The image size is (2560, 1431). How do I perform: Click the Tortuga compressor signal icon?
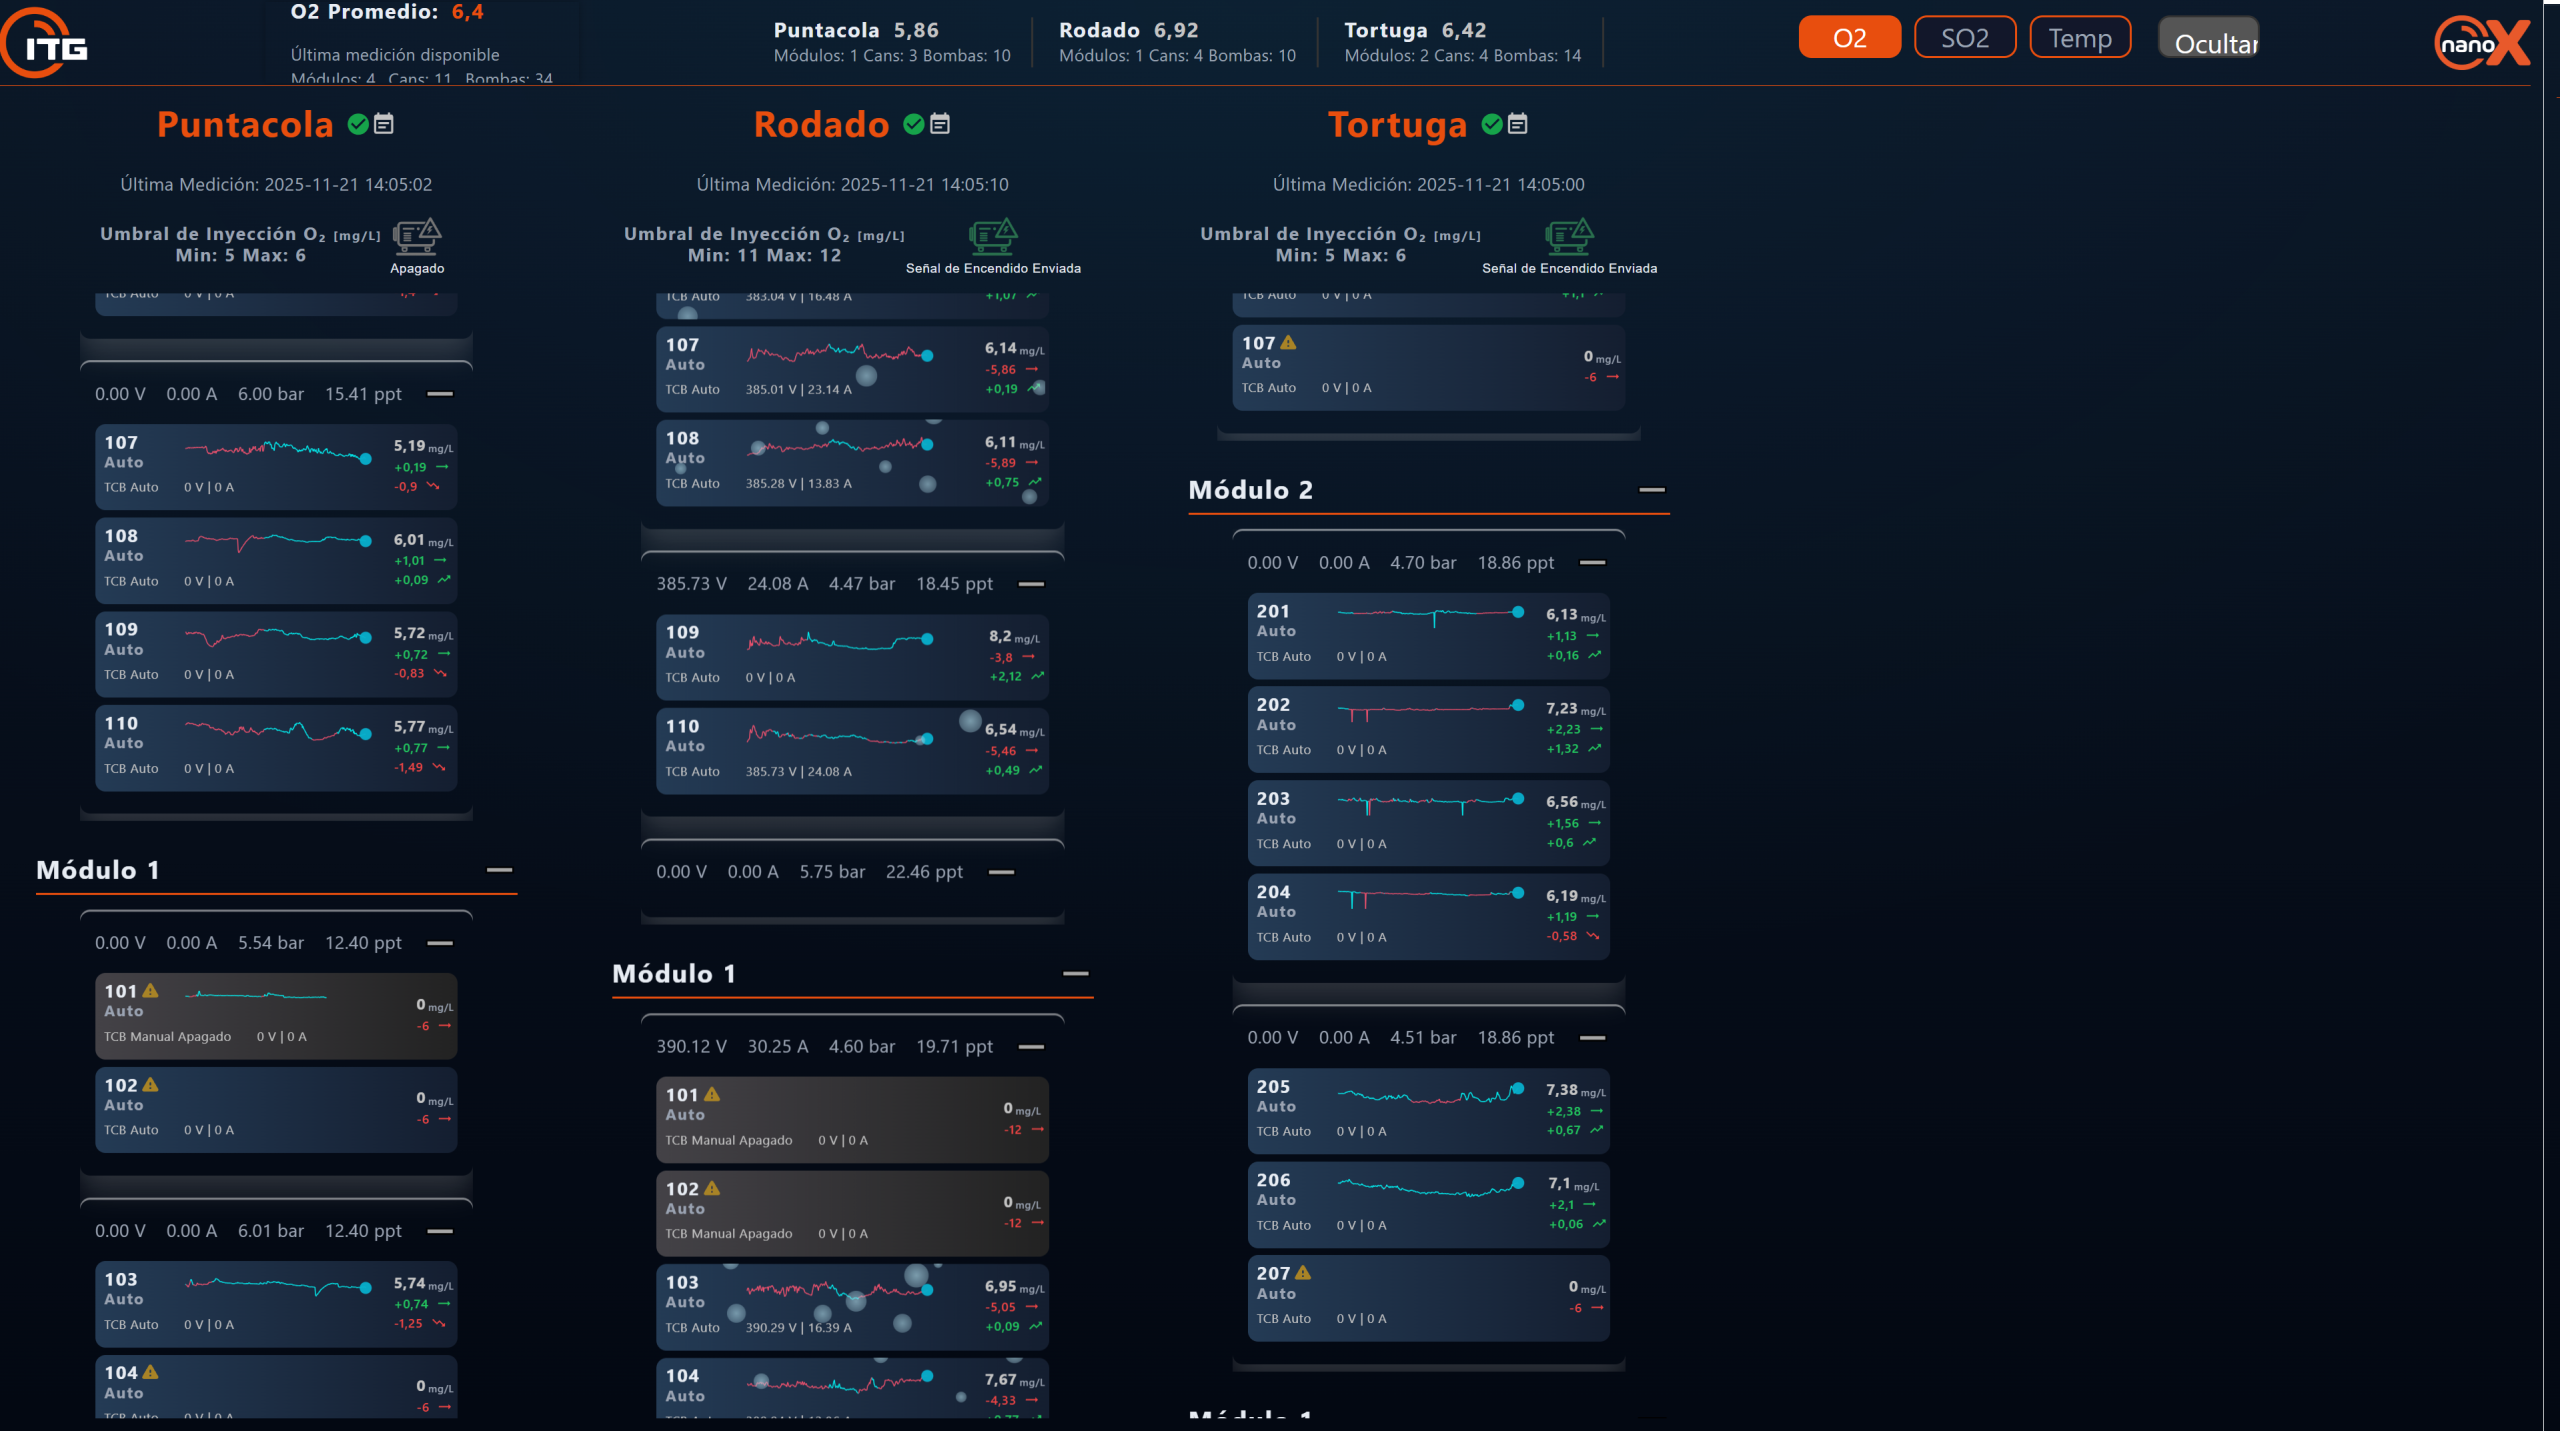click(1568, 237)
